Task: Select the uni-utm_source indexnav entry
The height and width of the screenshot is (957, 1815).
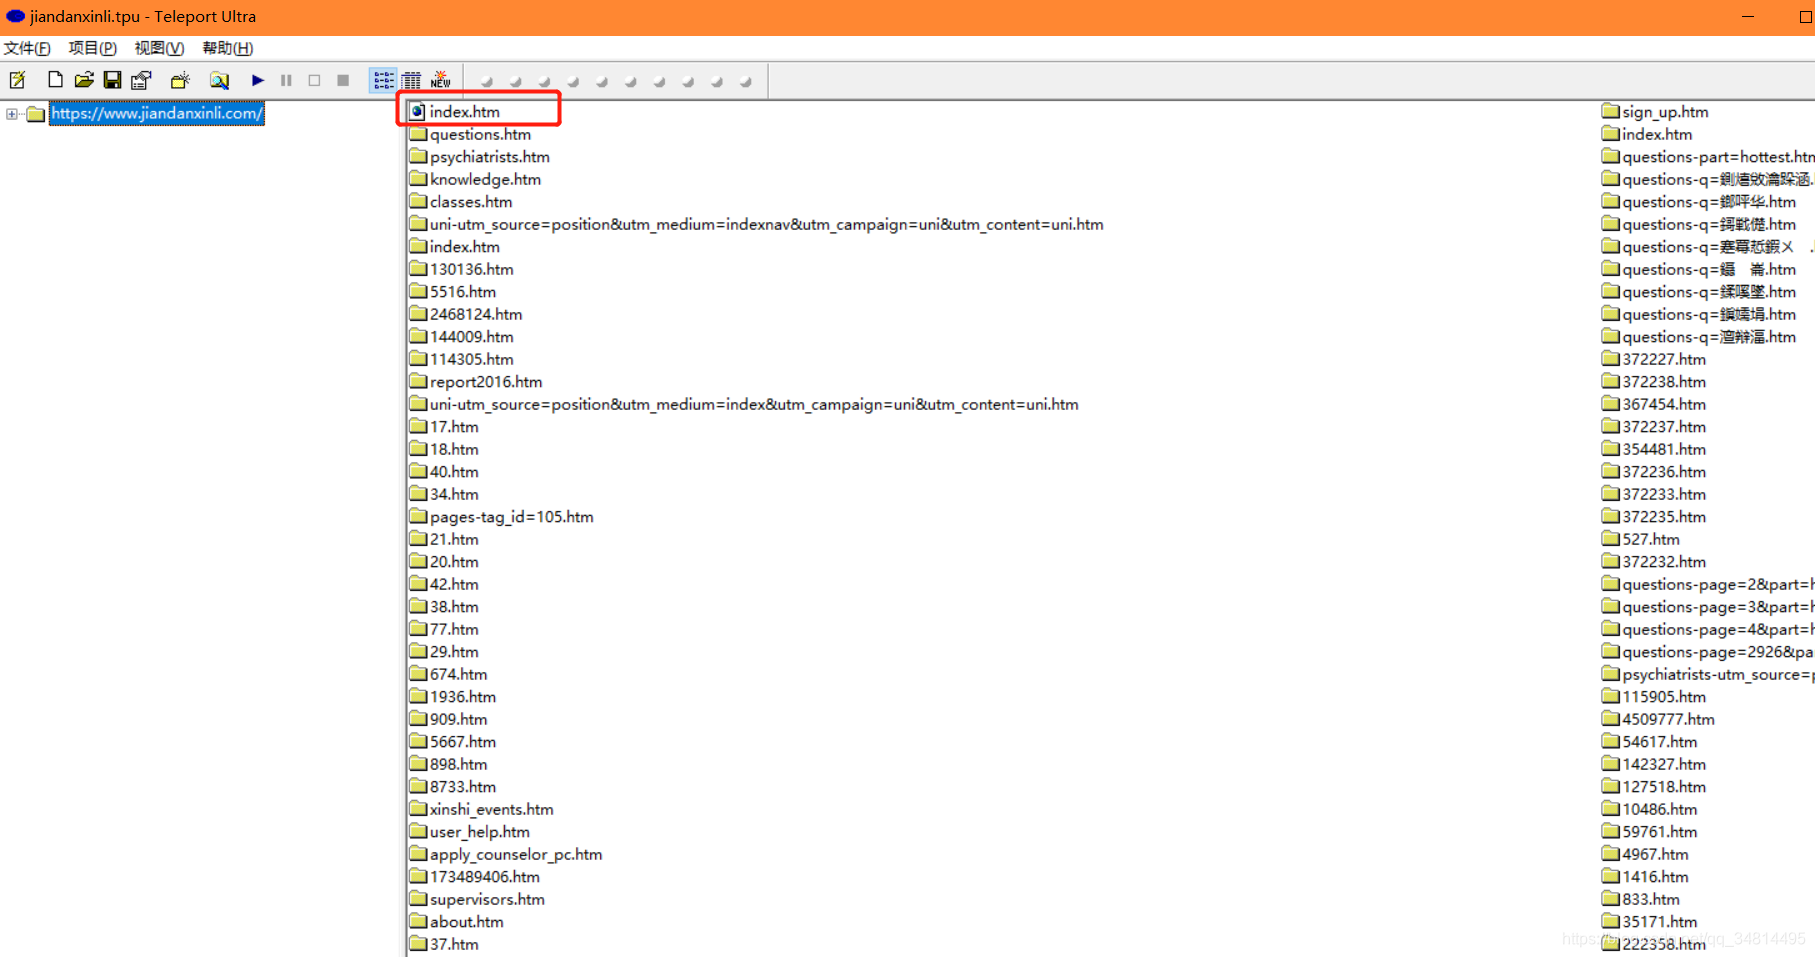Action: tap(767, 224)
